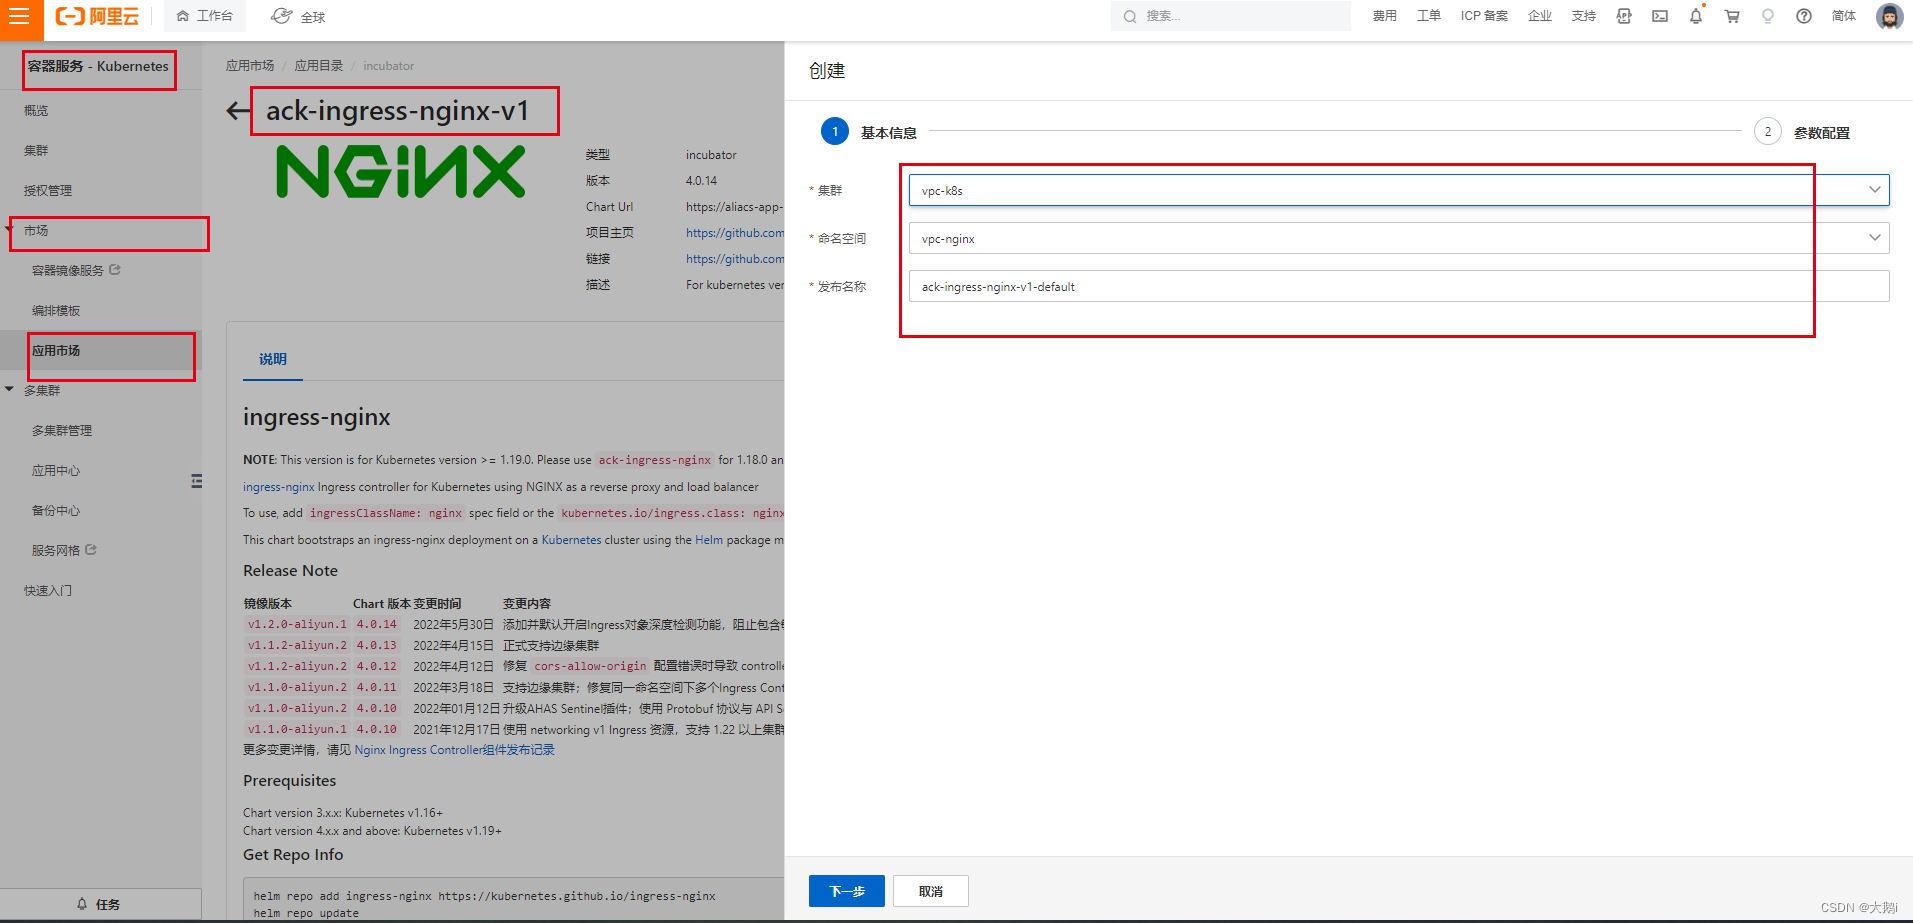The image size is (1913, 923).
Task: Click the 下一步 button
Action: coord(847,891)
